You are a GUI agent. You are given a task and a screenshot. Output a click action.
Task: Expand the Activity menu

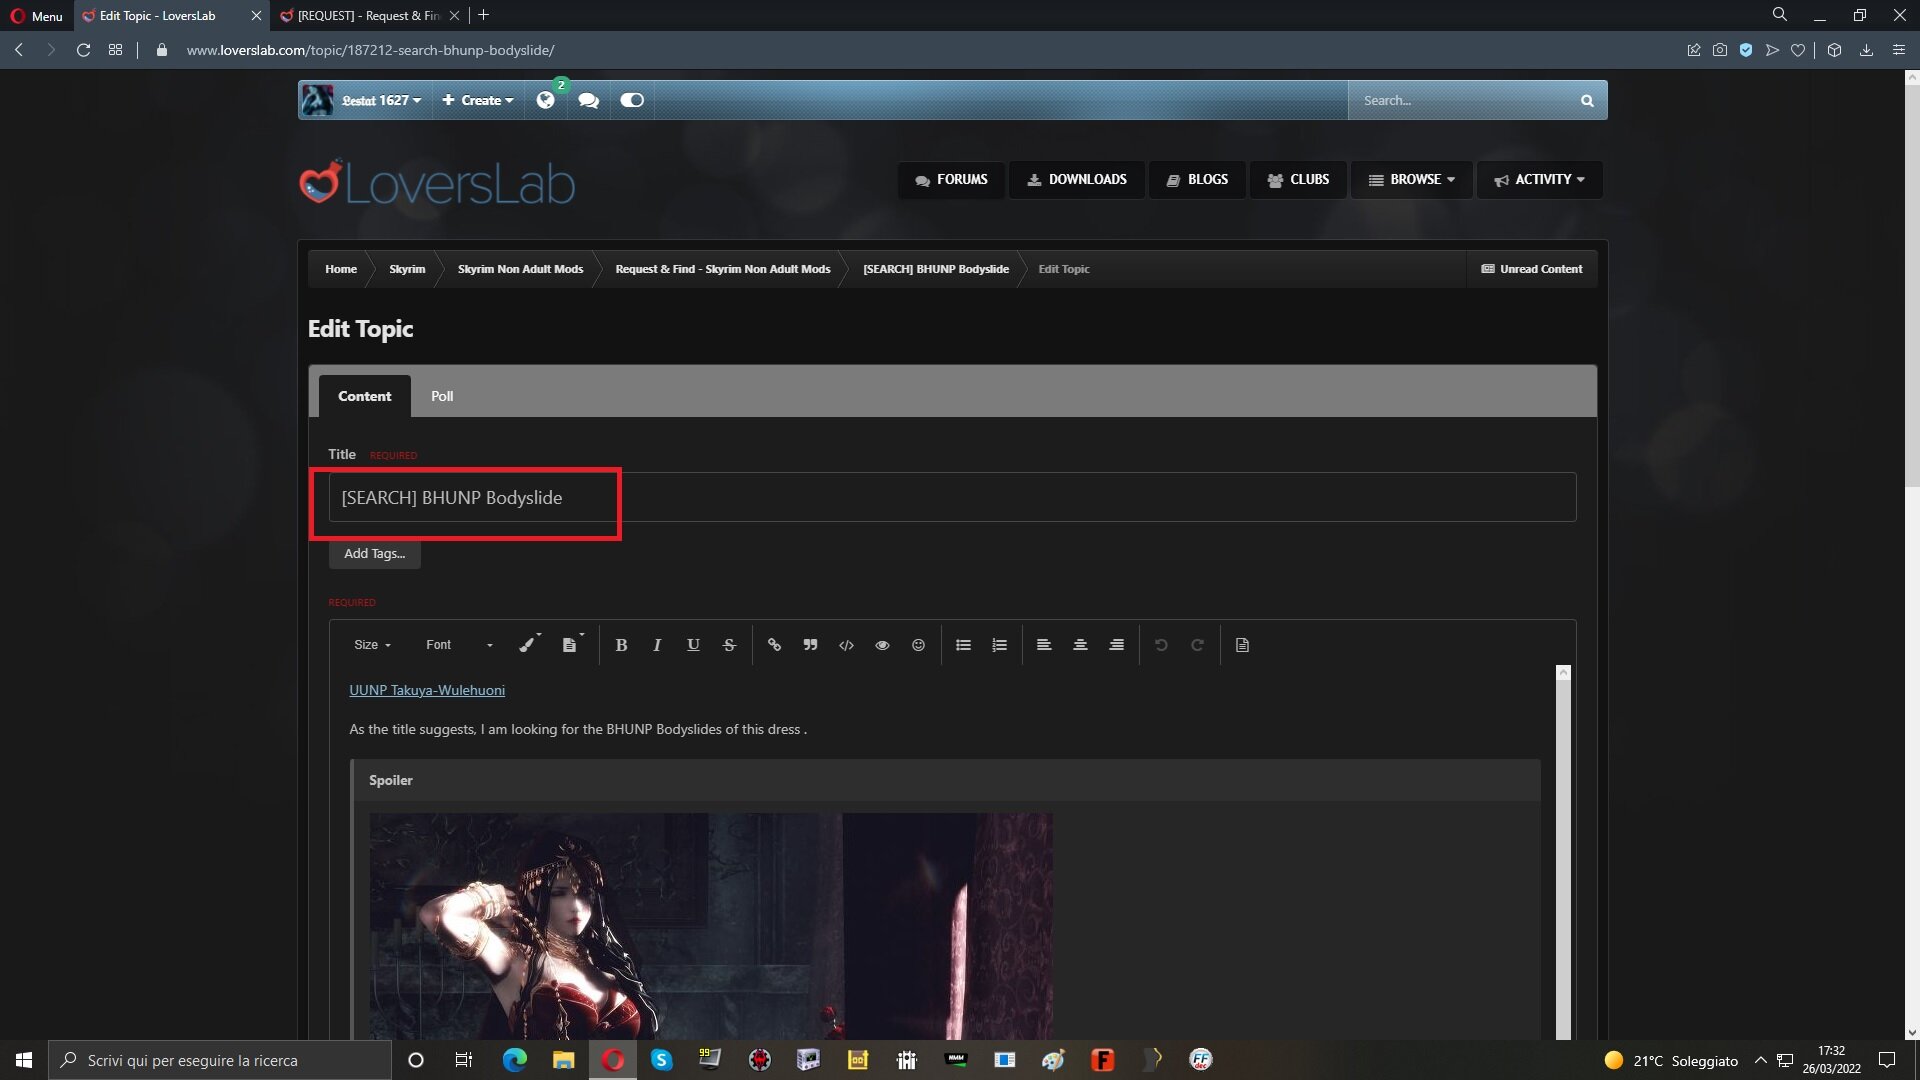1539,180
